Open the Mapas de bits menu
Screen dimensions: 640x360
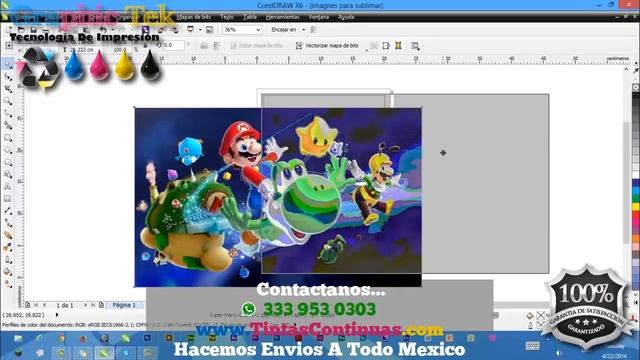193,17
